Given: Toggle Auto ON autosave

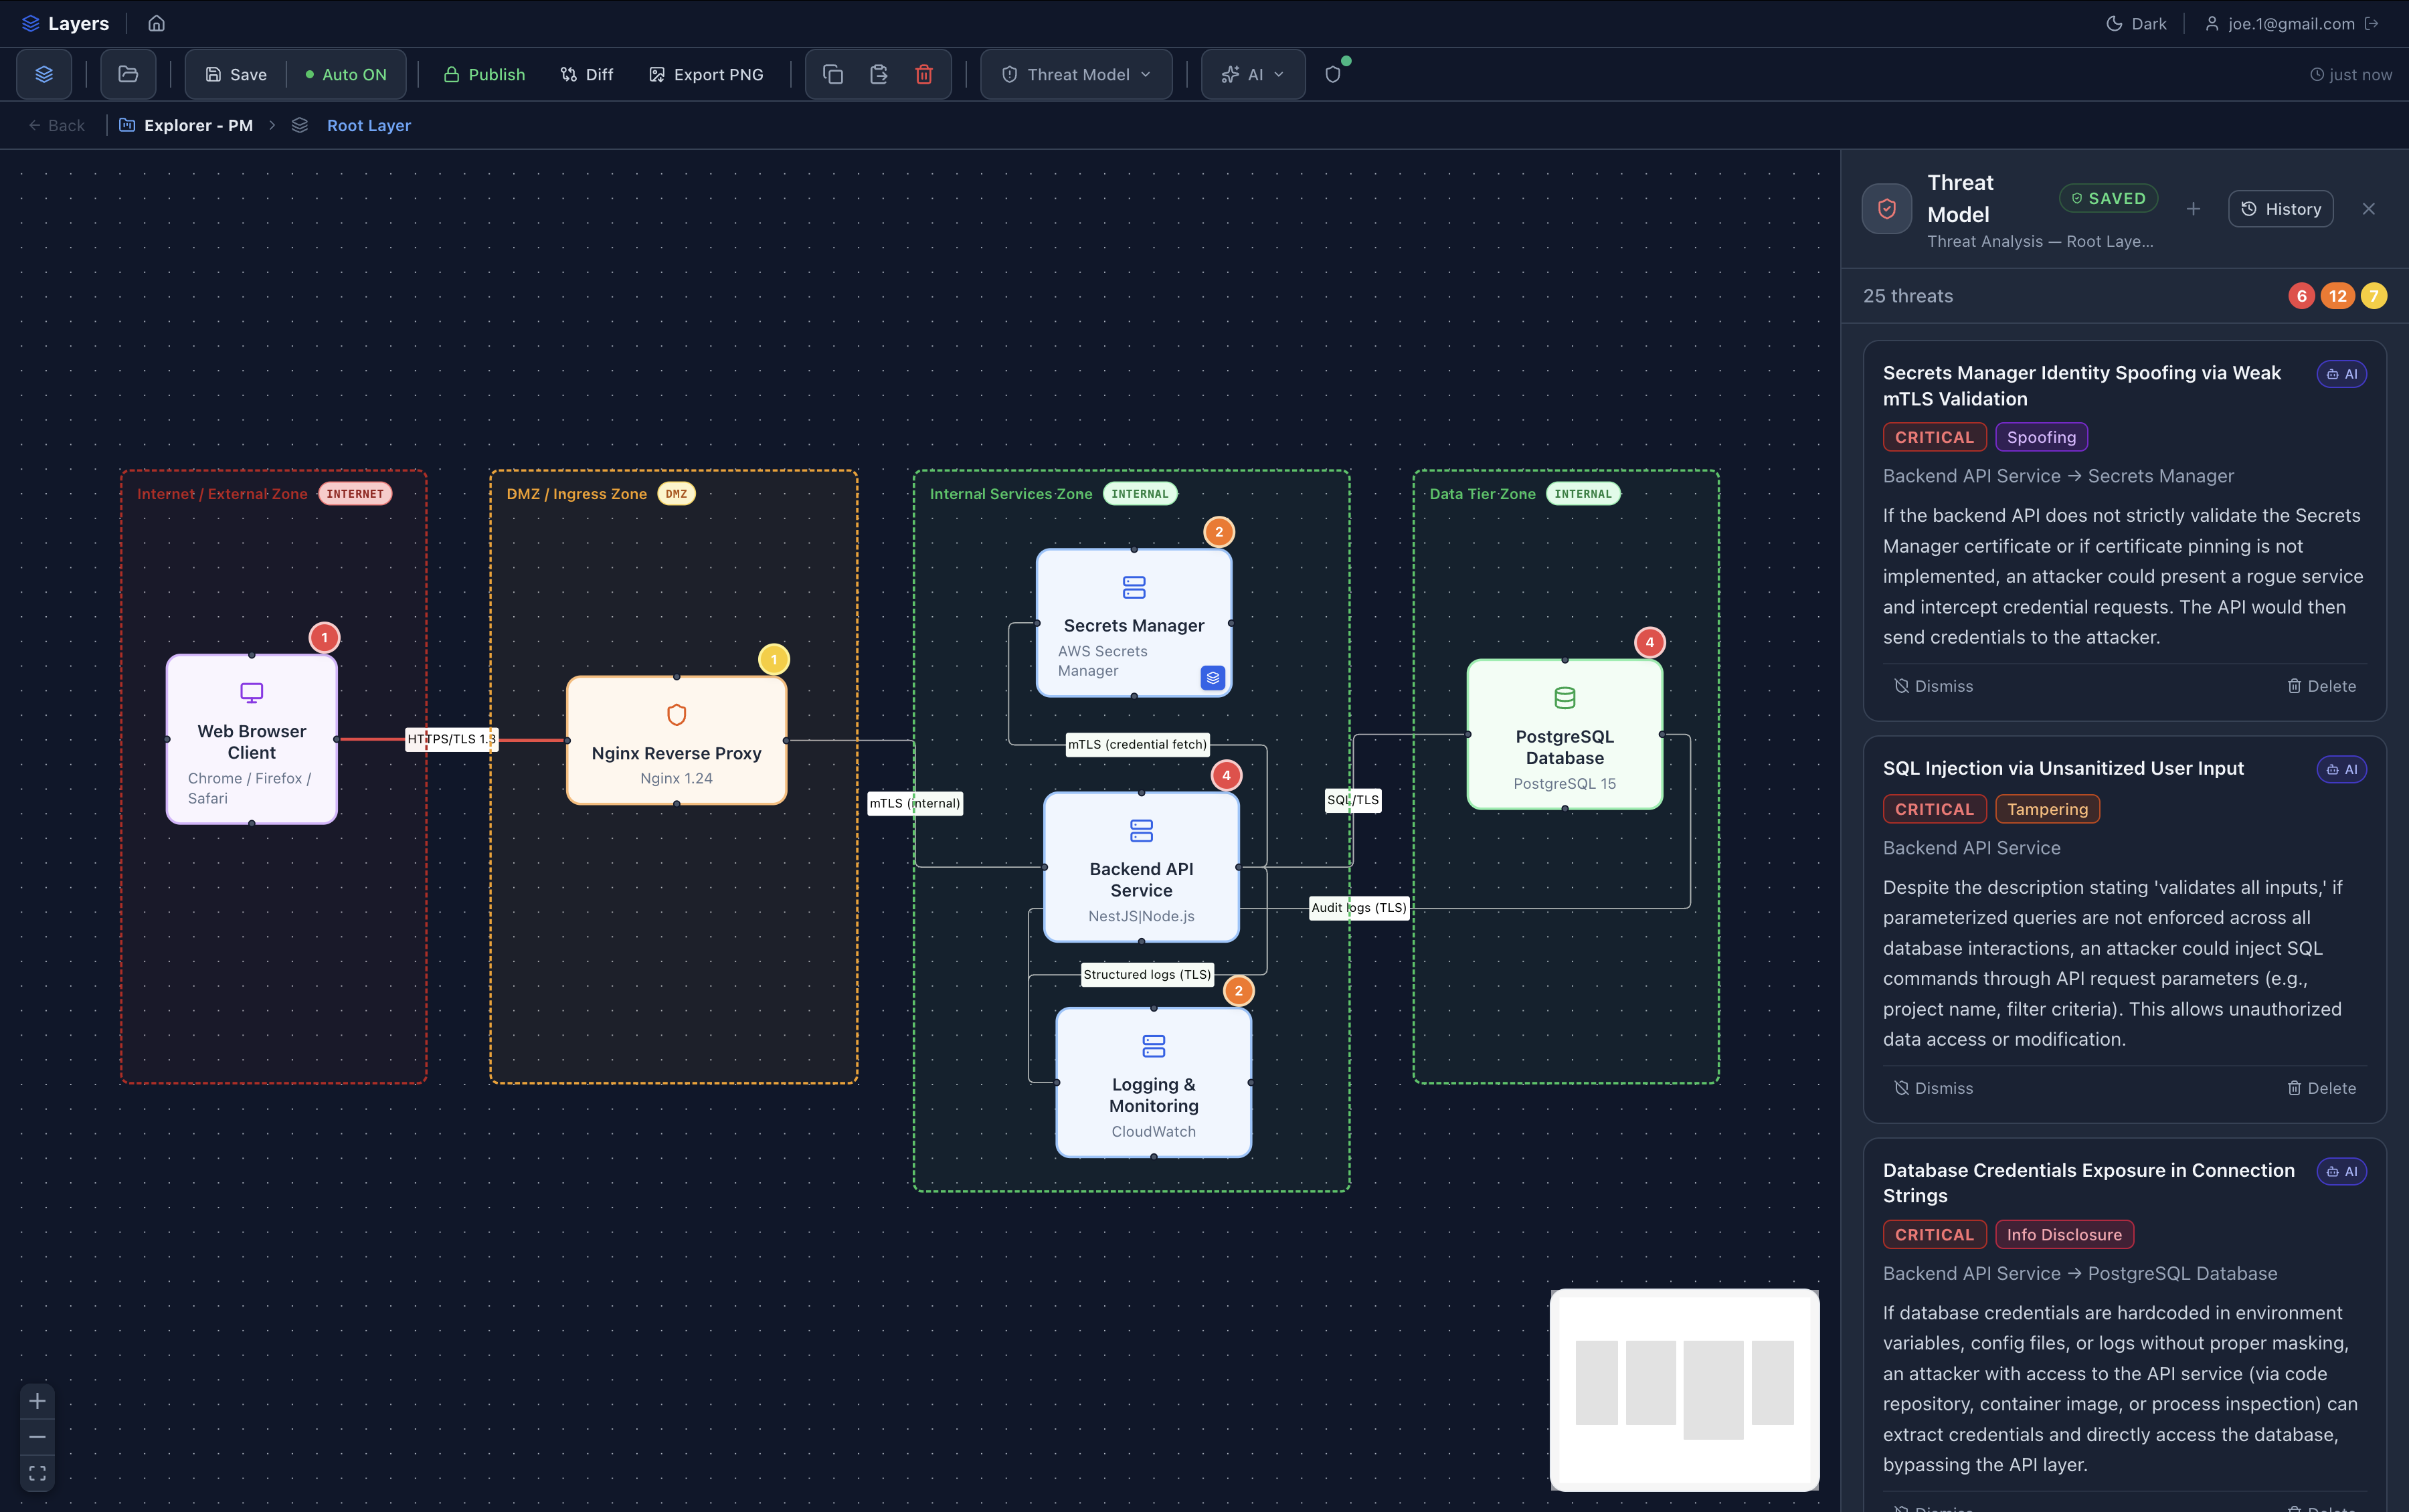Looking at the screenshot, I should [345, 74].
